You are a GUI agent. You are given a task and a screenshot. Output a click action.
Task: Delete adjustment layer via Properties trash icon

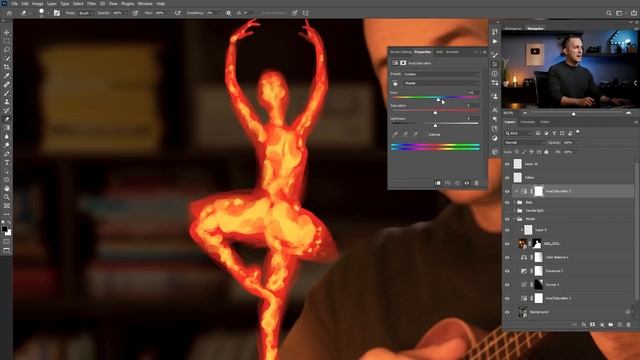(476, 183)
